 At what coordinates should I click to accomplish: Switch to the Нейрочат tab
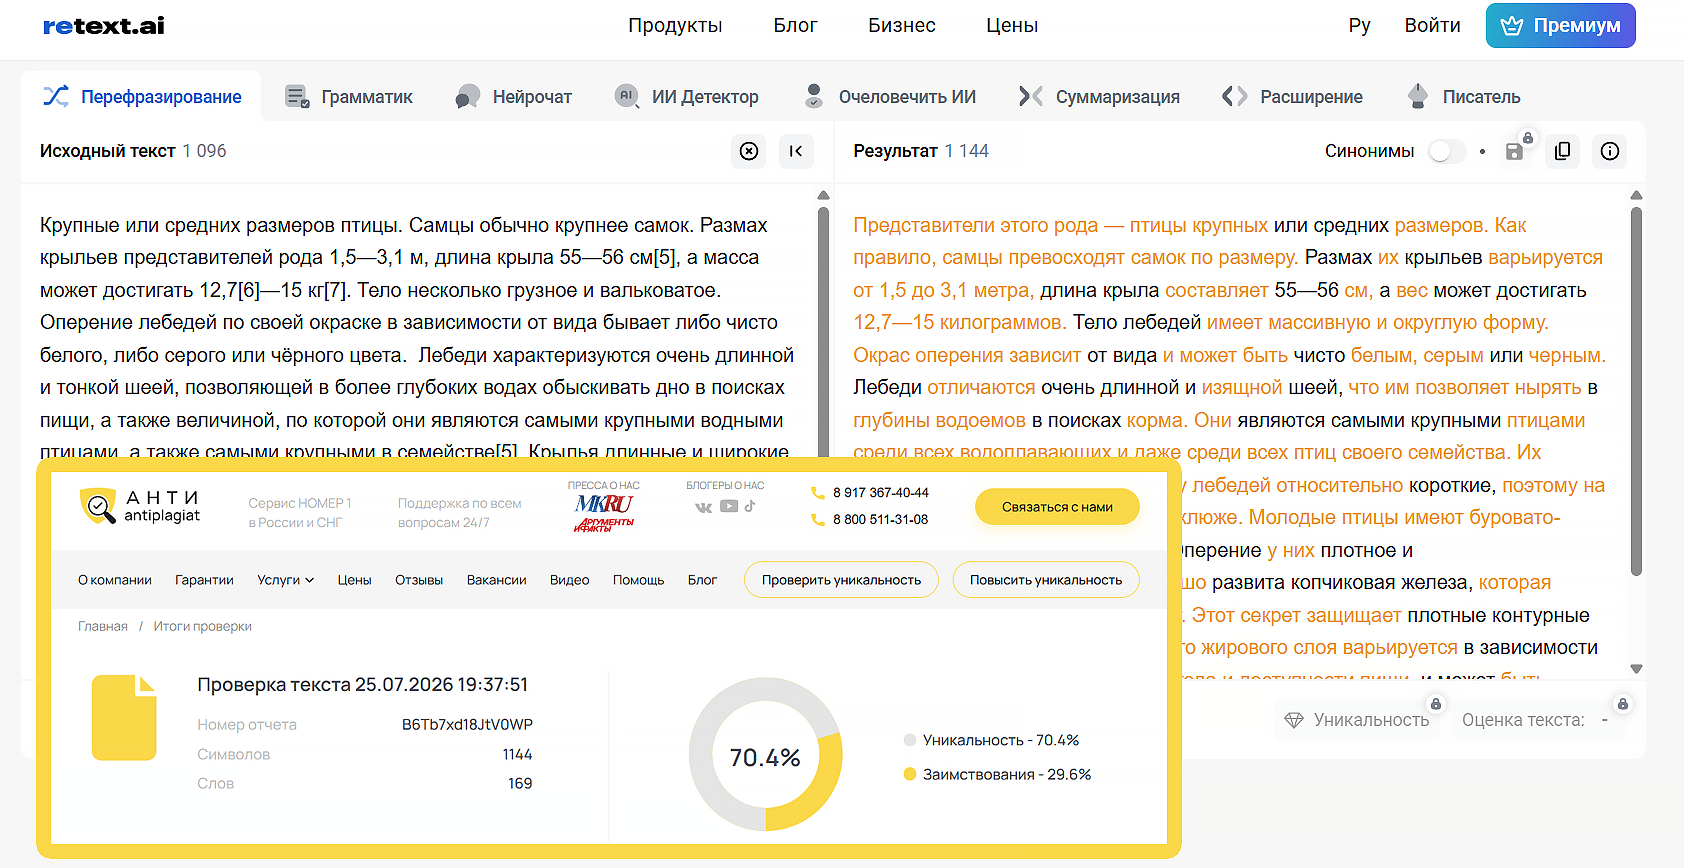pyautogui.click(x=514, y=97)
